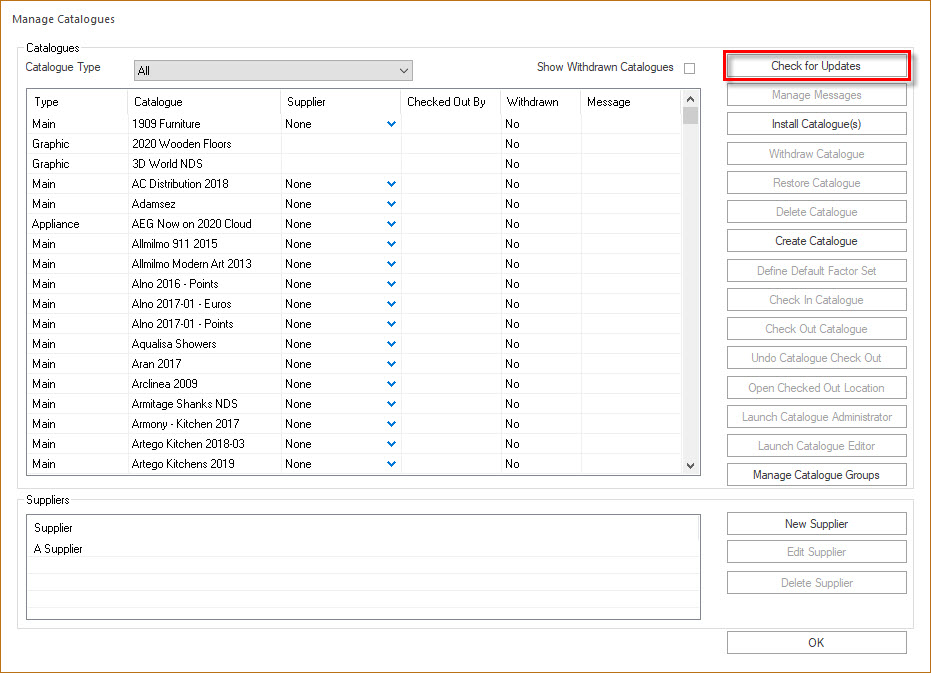
Task: Click the Check Out Catalogue button
Action: point(816,328)
